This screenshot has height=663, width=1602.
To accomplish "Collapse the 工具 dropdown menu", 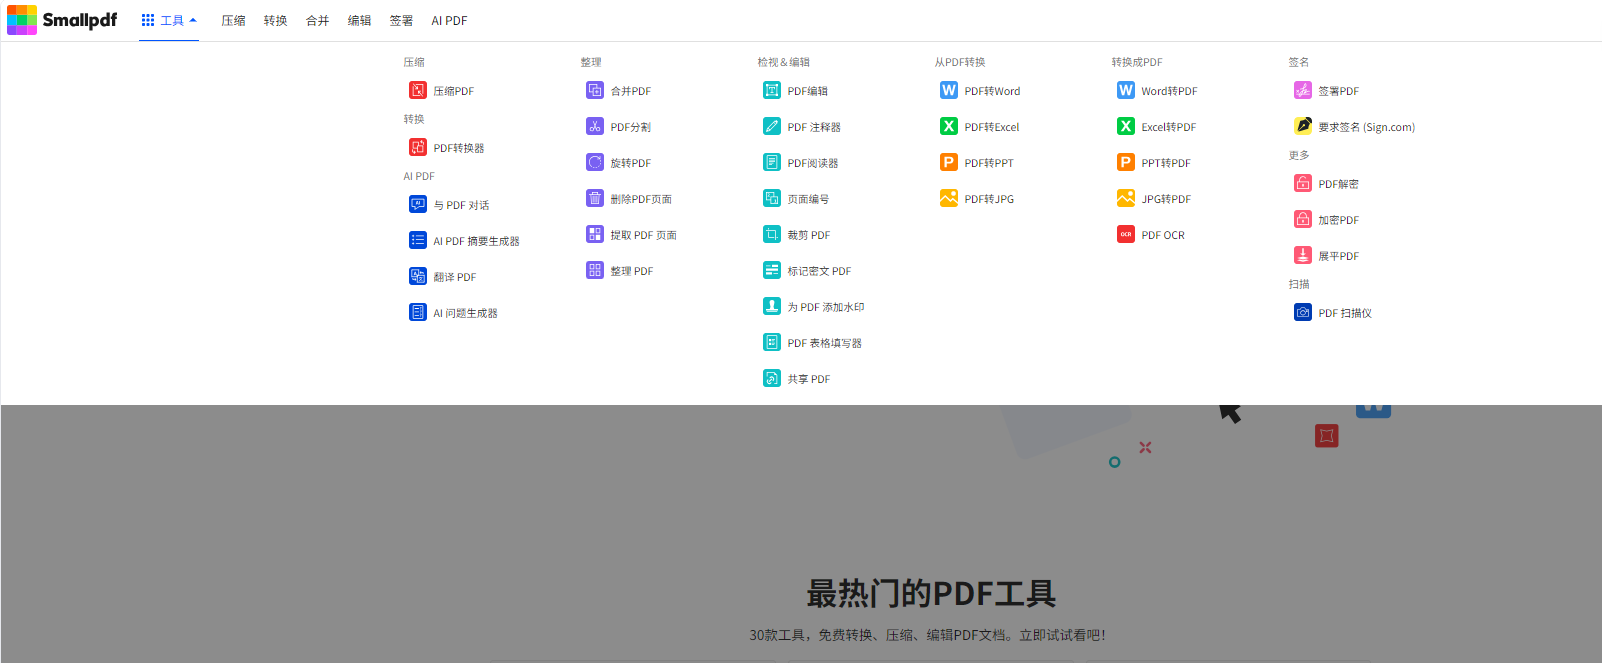I will coord(169,21).
